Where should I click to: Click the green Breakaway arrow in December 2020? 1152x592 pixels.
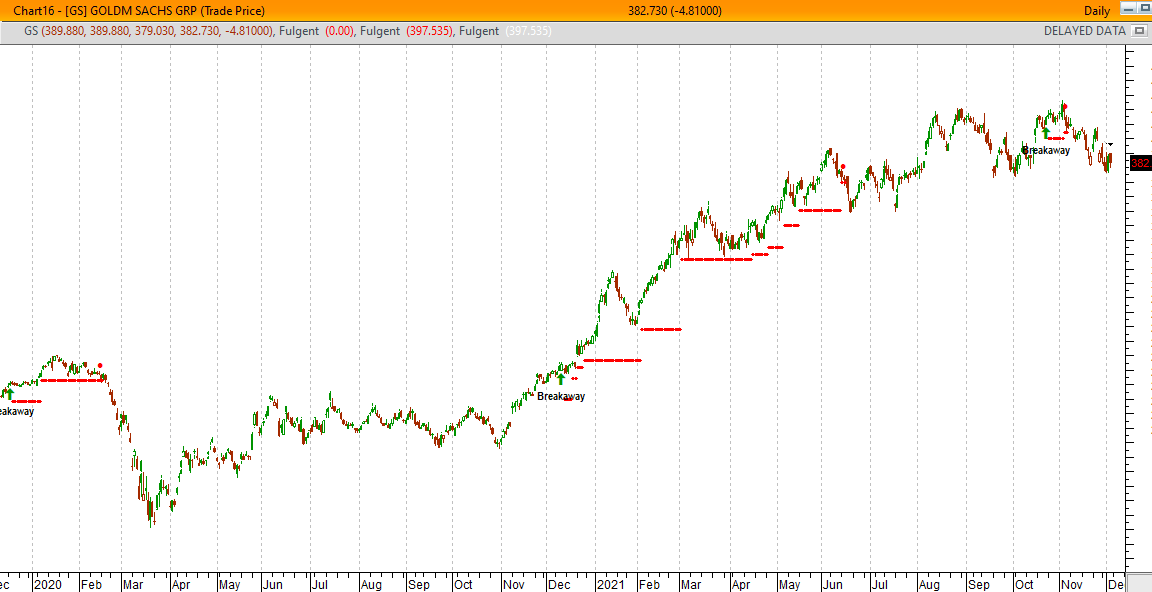(561, 378)
